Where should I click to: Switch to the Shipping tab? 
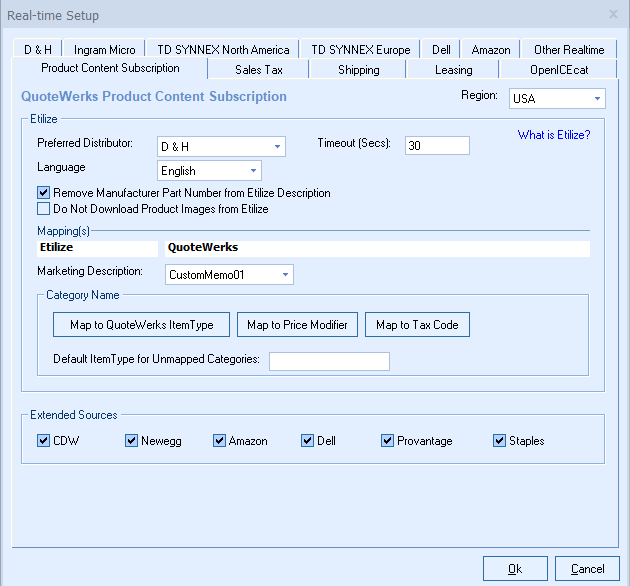[358, 70]
